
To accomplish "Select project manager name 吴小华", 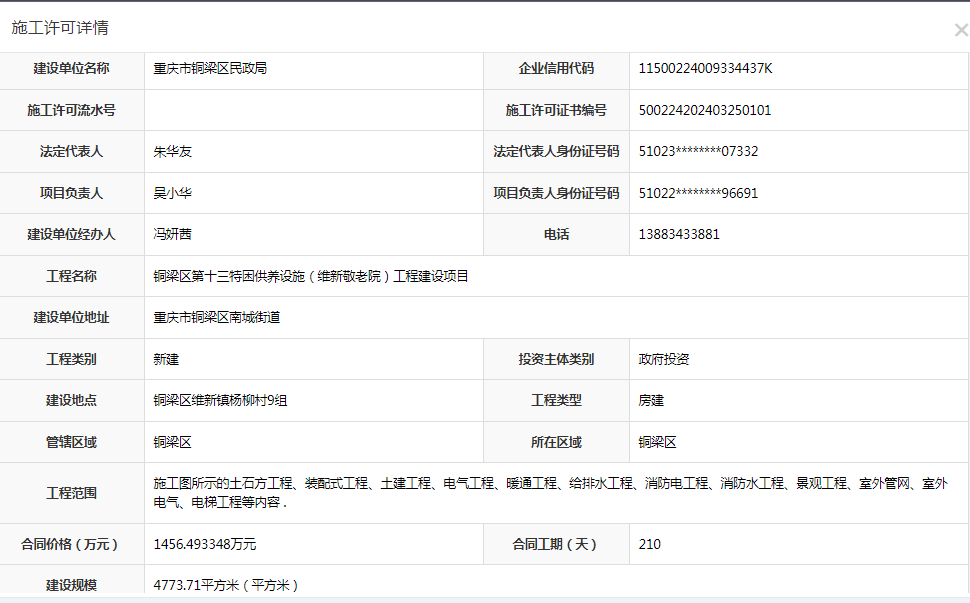I will (172, 193).
